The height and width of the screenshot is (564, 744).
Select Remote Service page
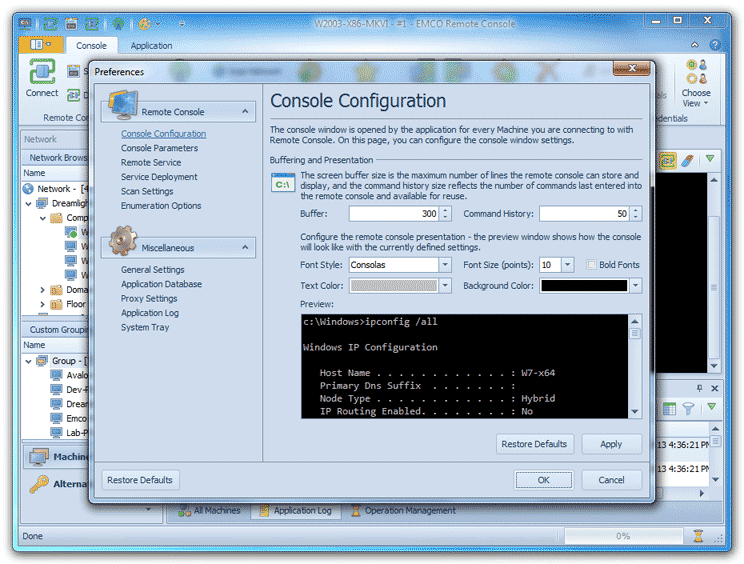tap(151, 163)
